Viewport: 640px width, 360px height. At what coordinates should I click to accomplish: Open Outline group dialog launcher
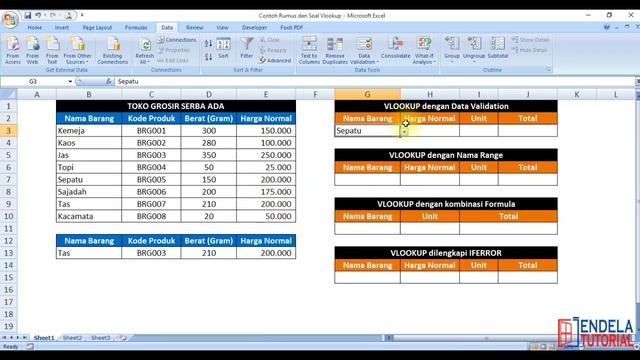(x=548, y=70)
